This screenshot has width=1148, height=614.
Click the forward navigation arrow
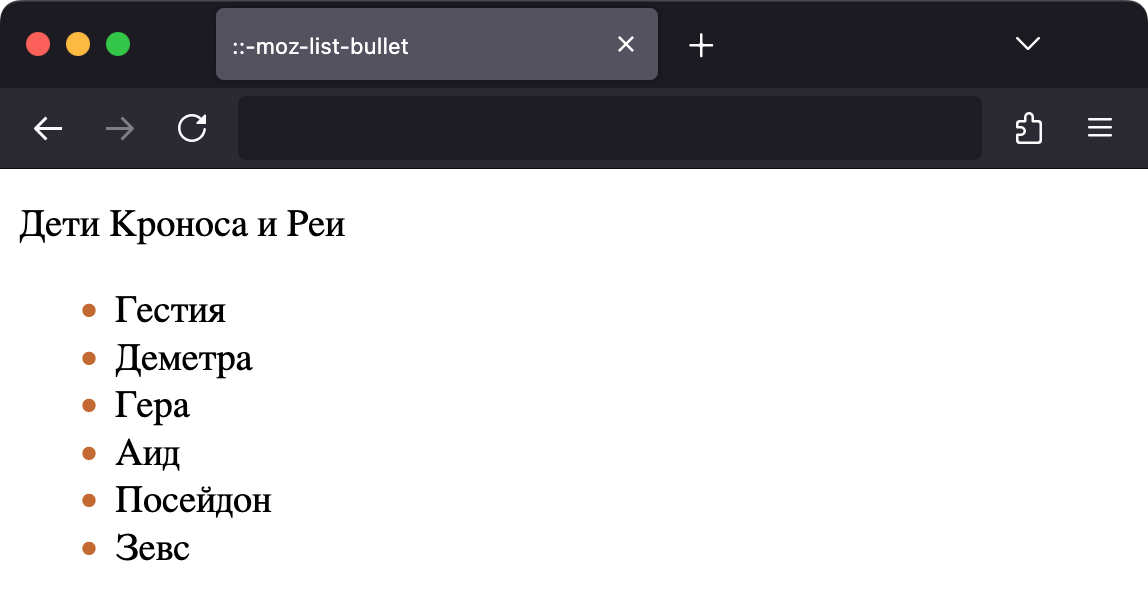(x=119, y=129)
